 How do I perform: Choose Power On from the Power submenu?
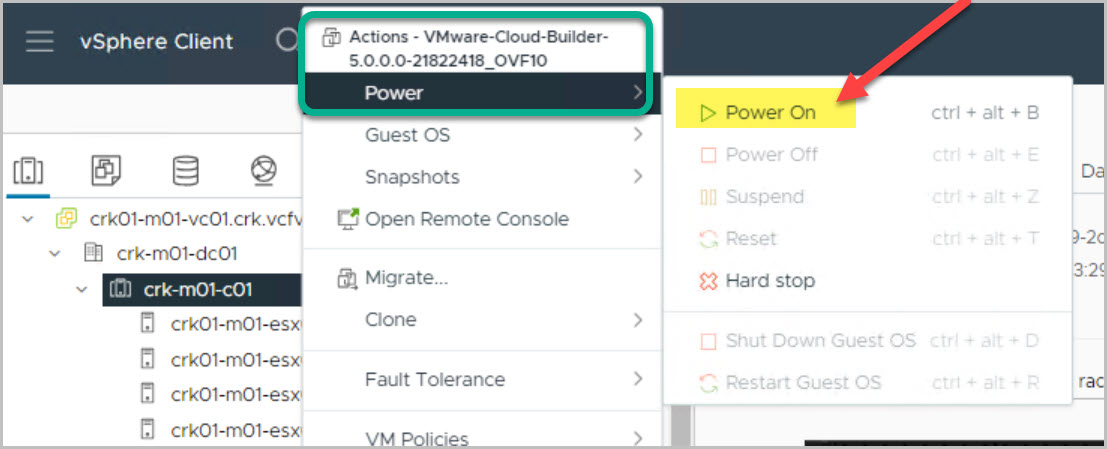click(x=770, y=113)
